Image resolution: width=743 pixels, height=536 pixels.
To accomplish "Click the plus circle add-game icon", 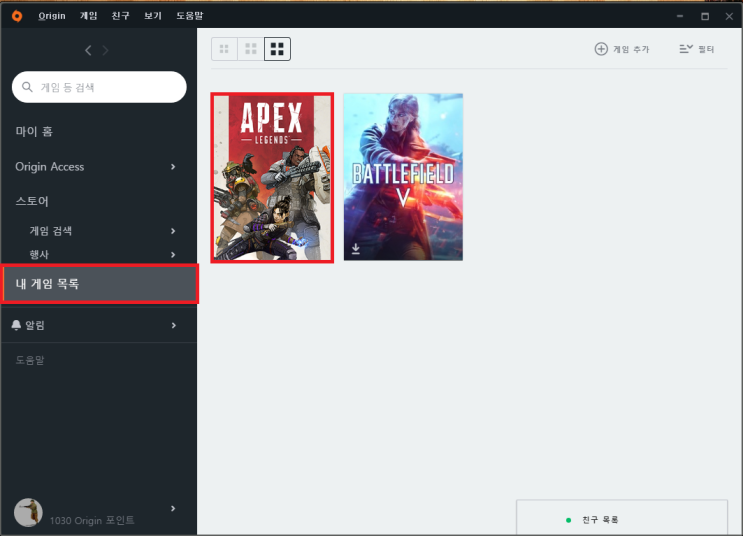I will tap(601, 49).
